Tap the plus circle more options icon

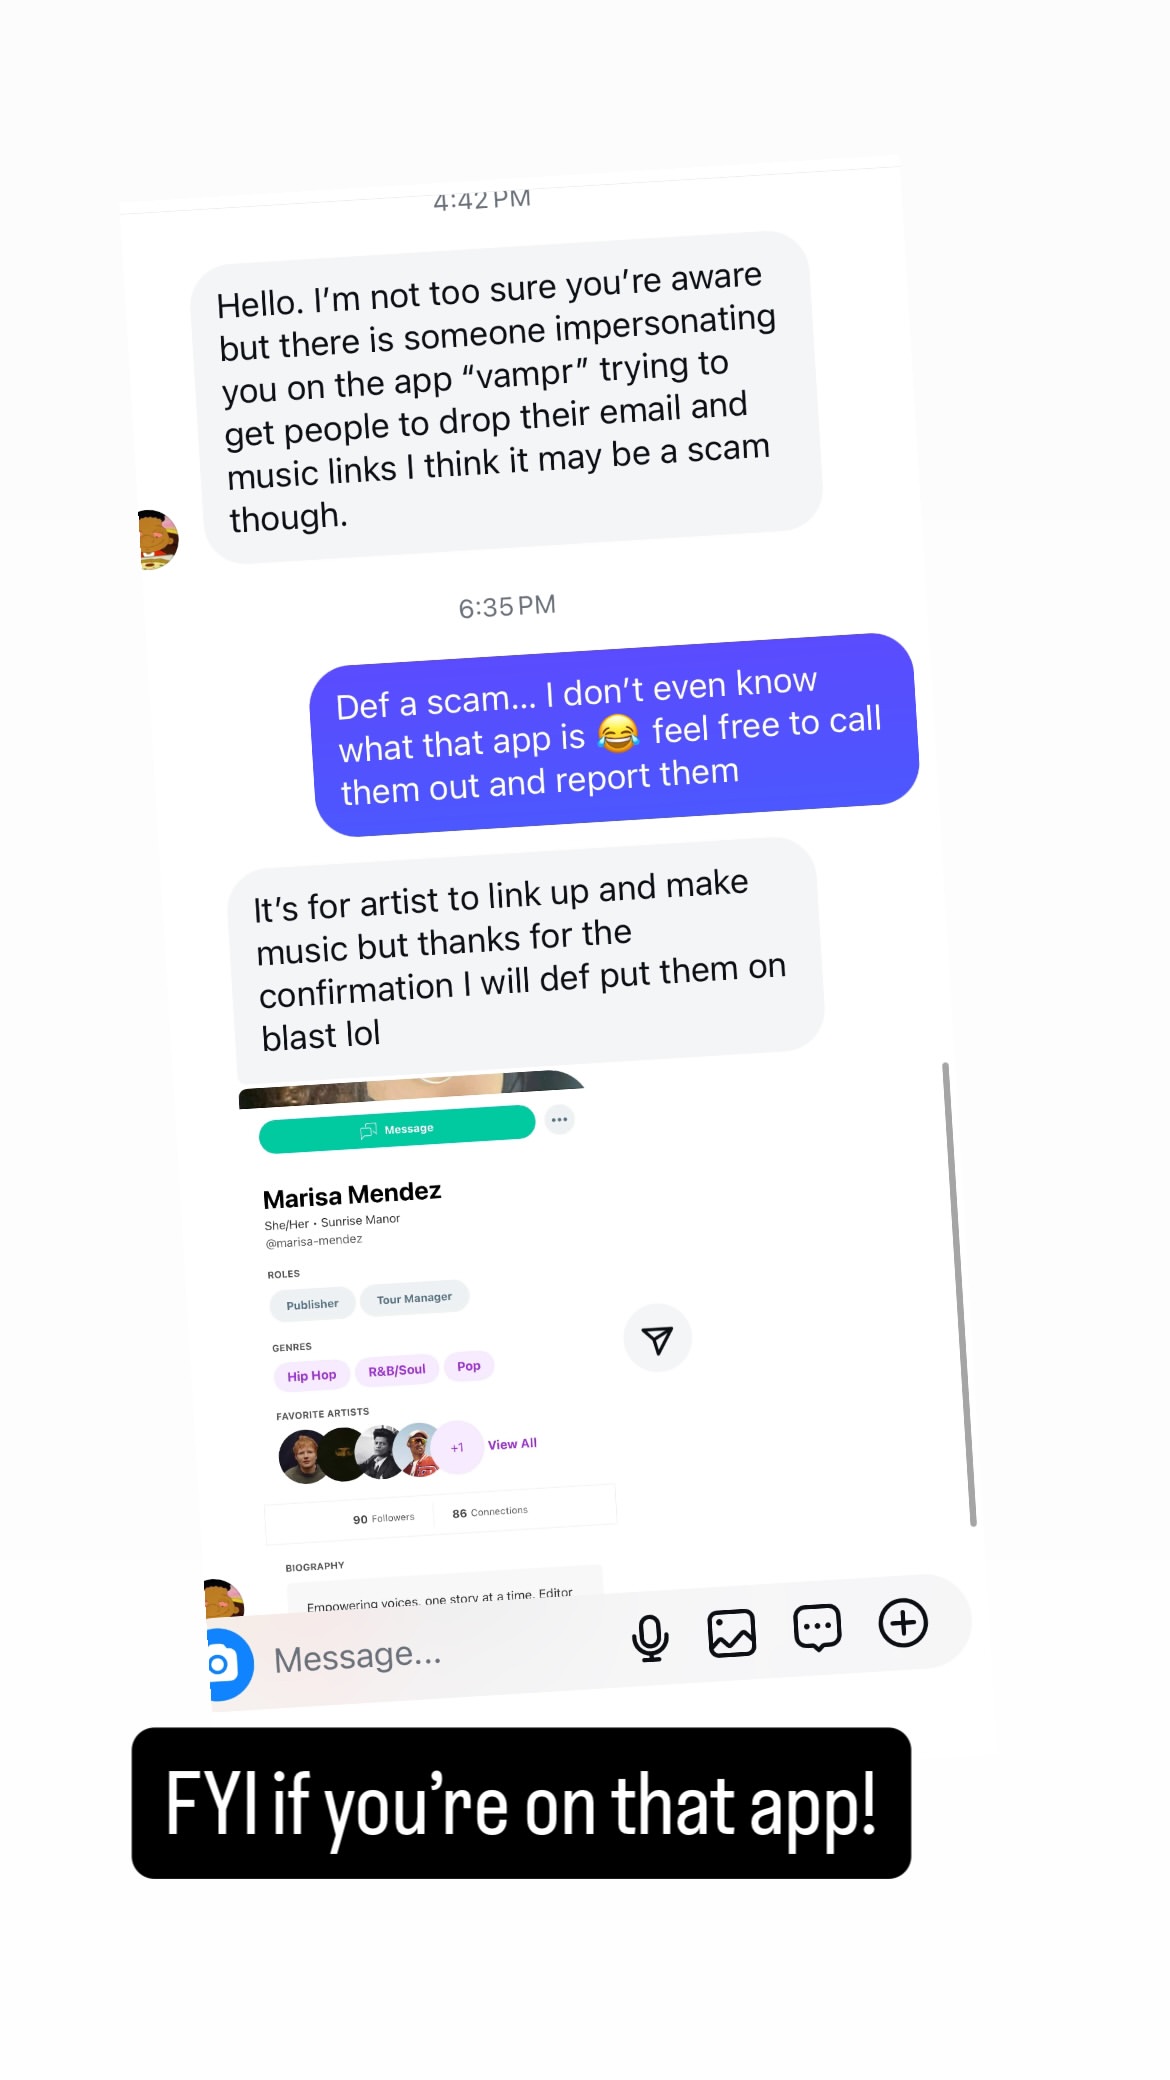tap(903, 1622)
